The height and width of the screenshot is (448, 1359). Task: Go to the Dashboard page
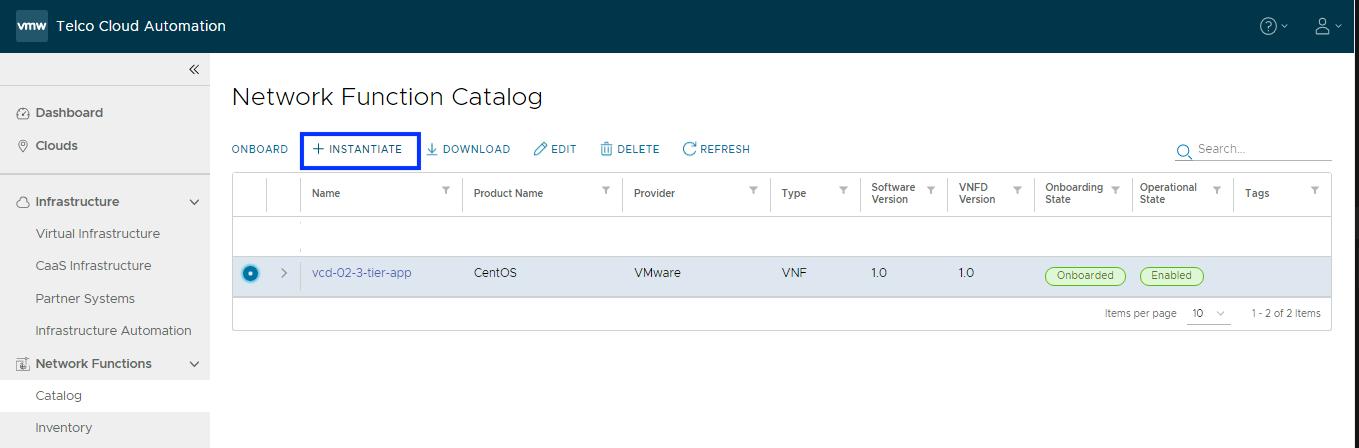(x=69, y=113)
